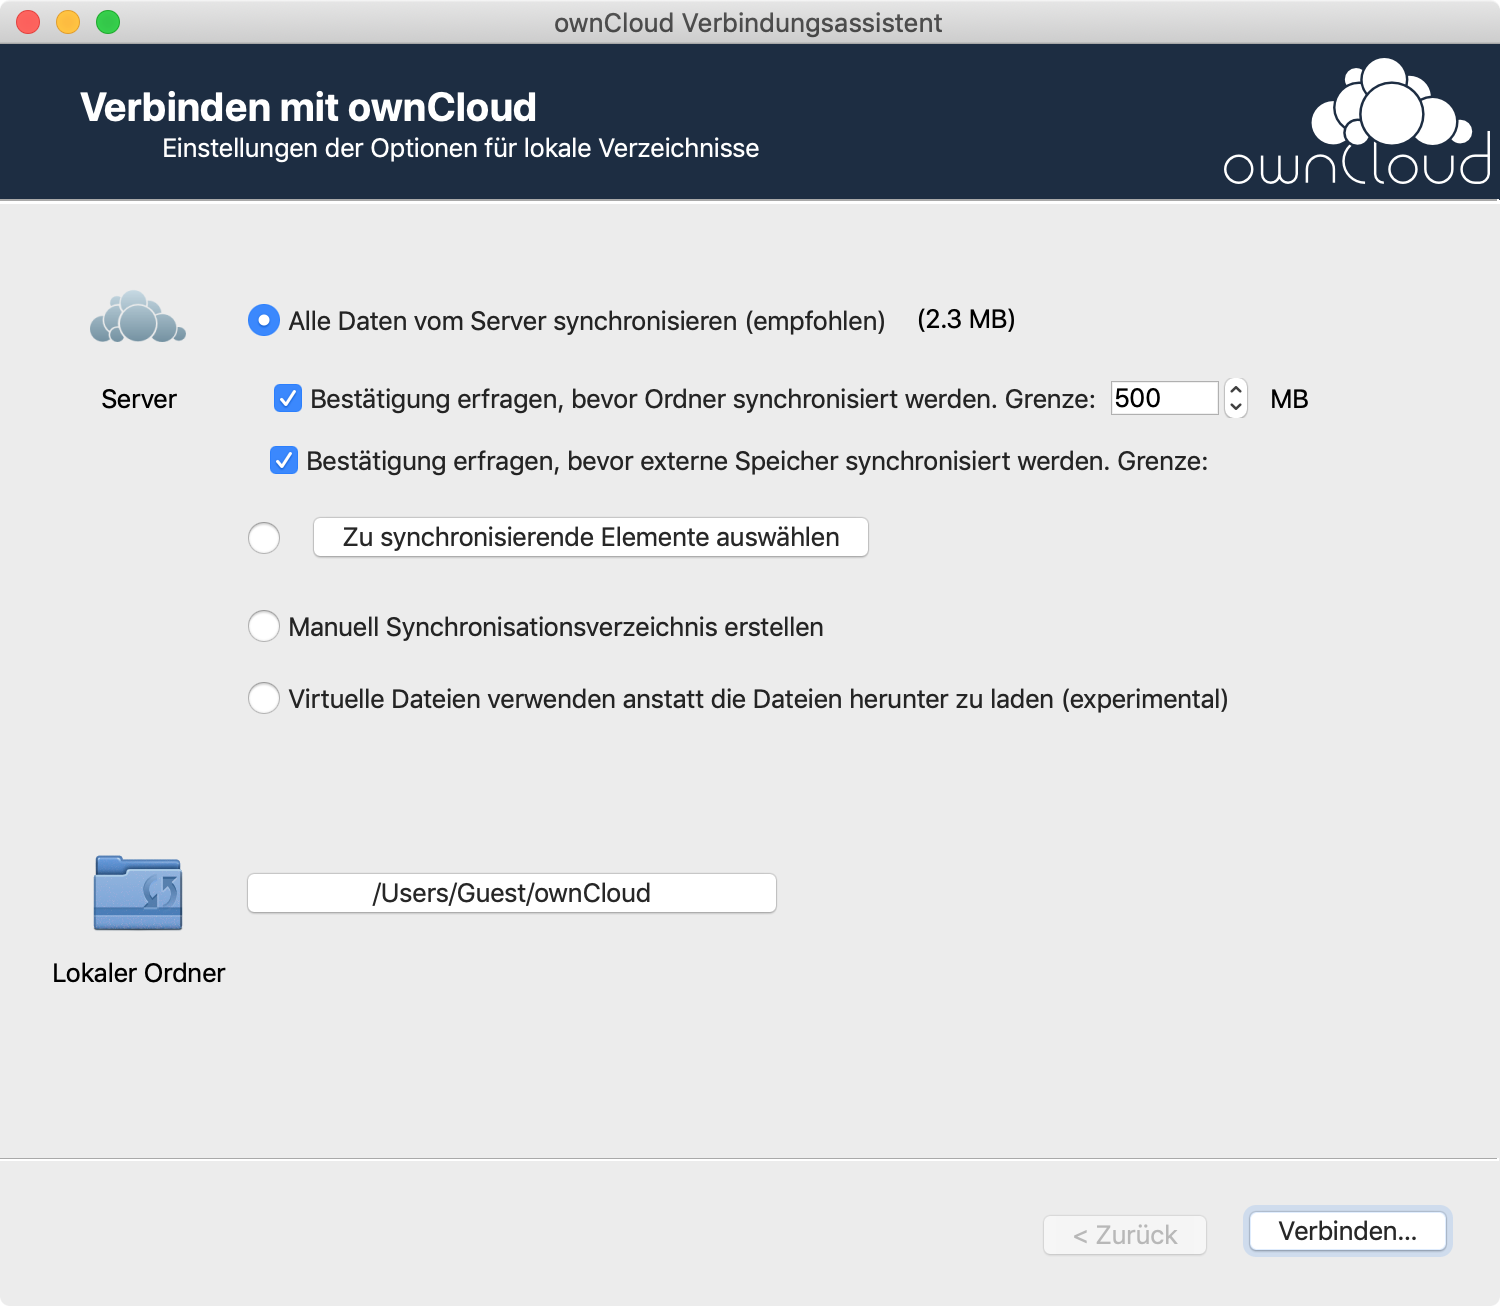Click the Grenze size field showing 500
The height and width of the screenshot is (1306, 1500).
coord(1165,398)
